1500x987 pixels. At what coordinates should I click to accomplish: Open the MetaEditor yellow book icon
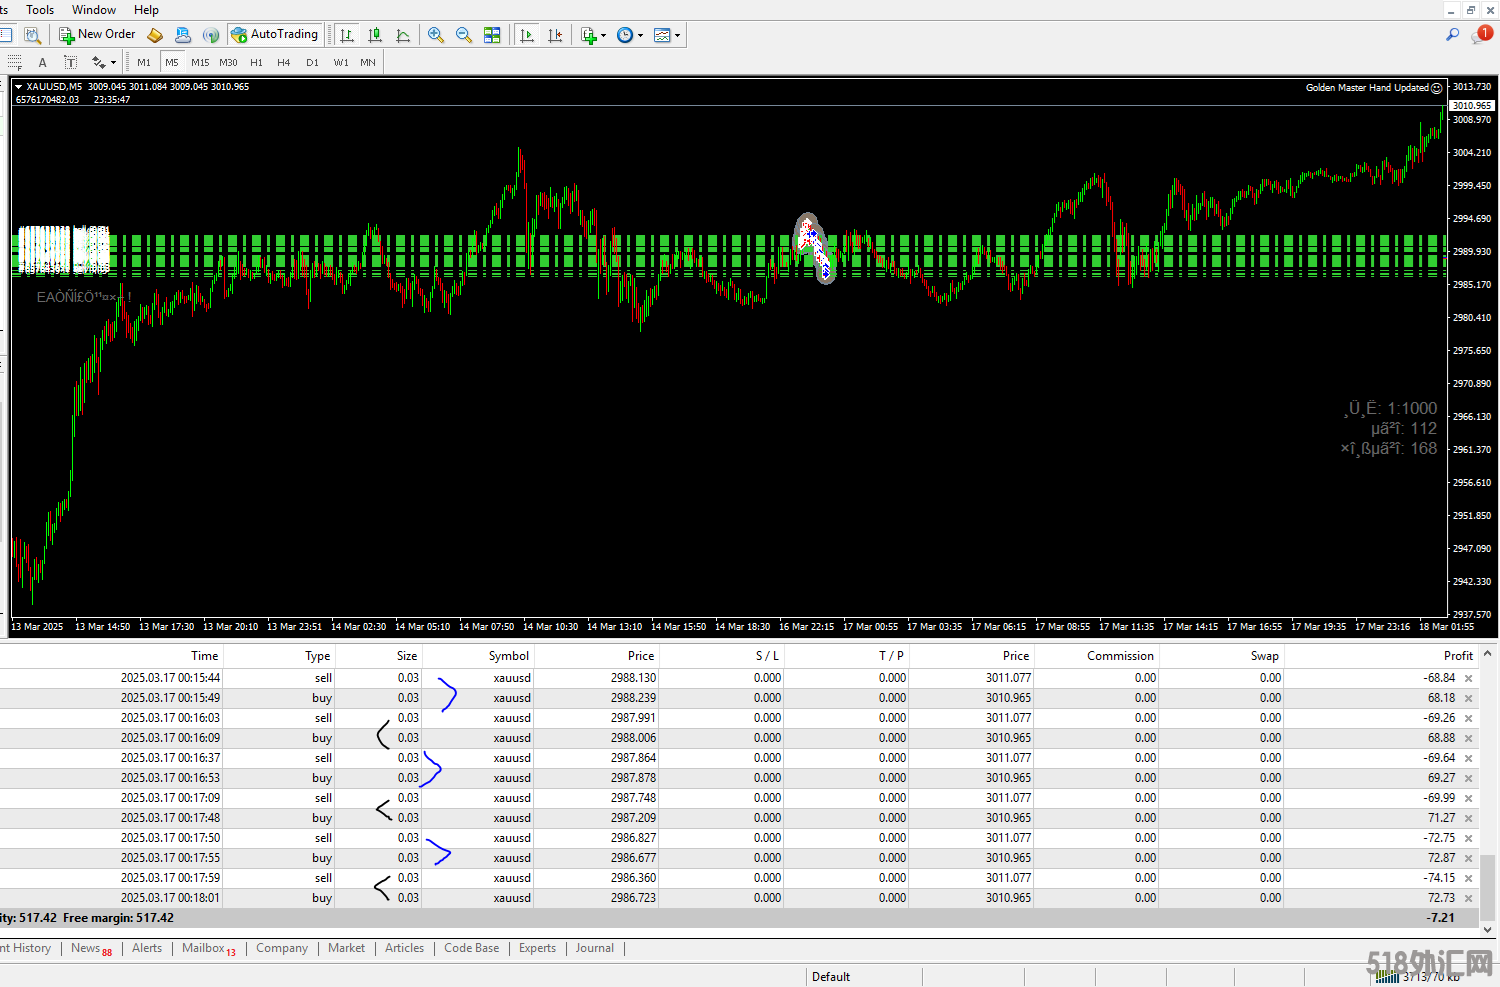[155, 35]
